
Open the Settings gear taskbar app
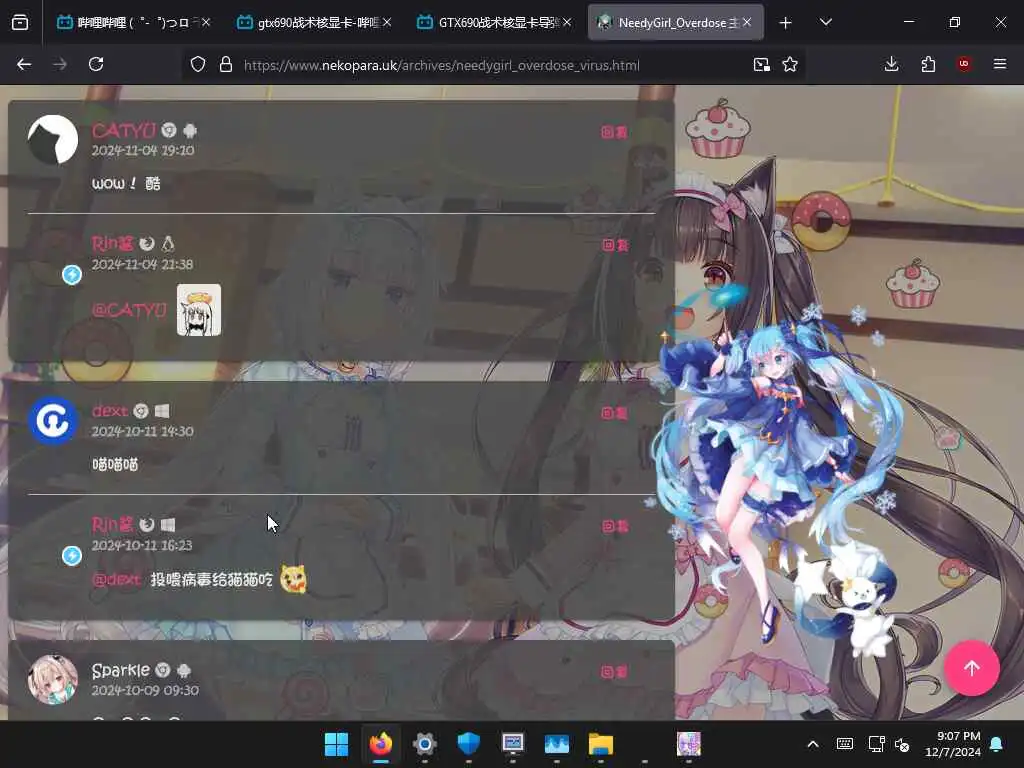[x=424, y=744]
